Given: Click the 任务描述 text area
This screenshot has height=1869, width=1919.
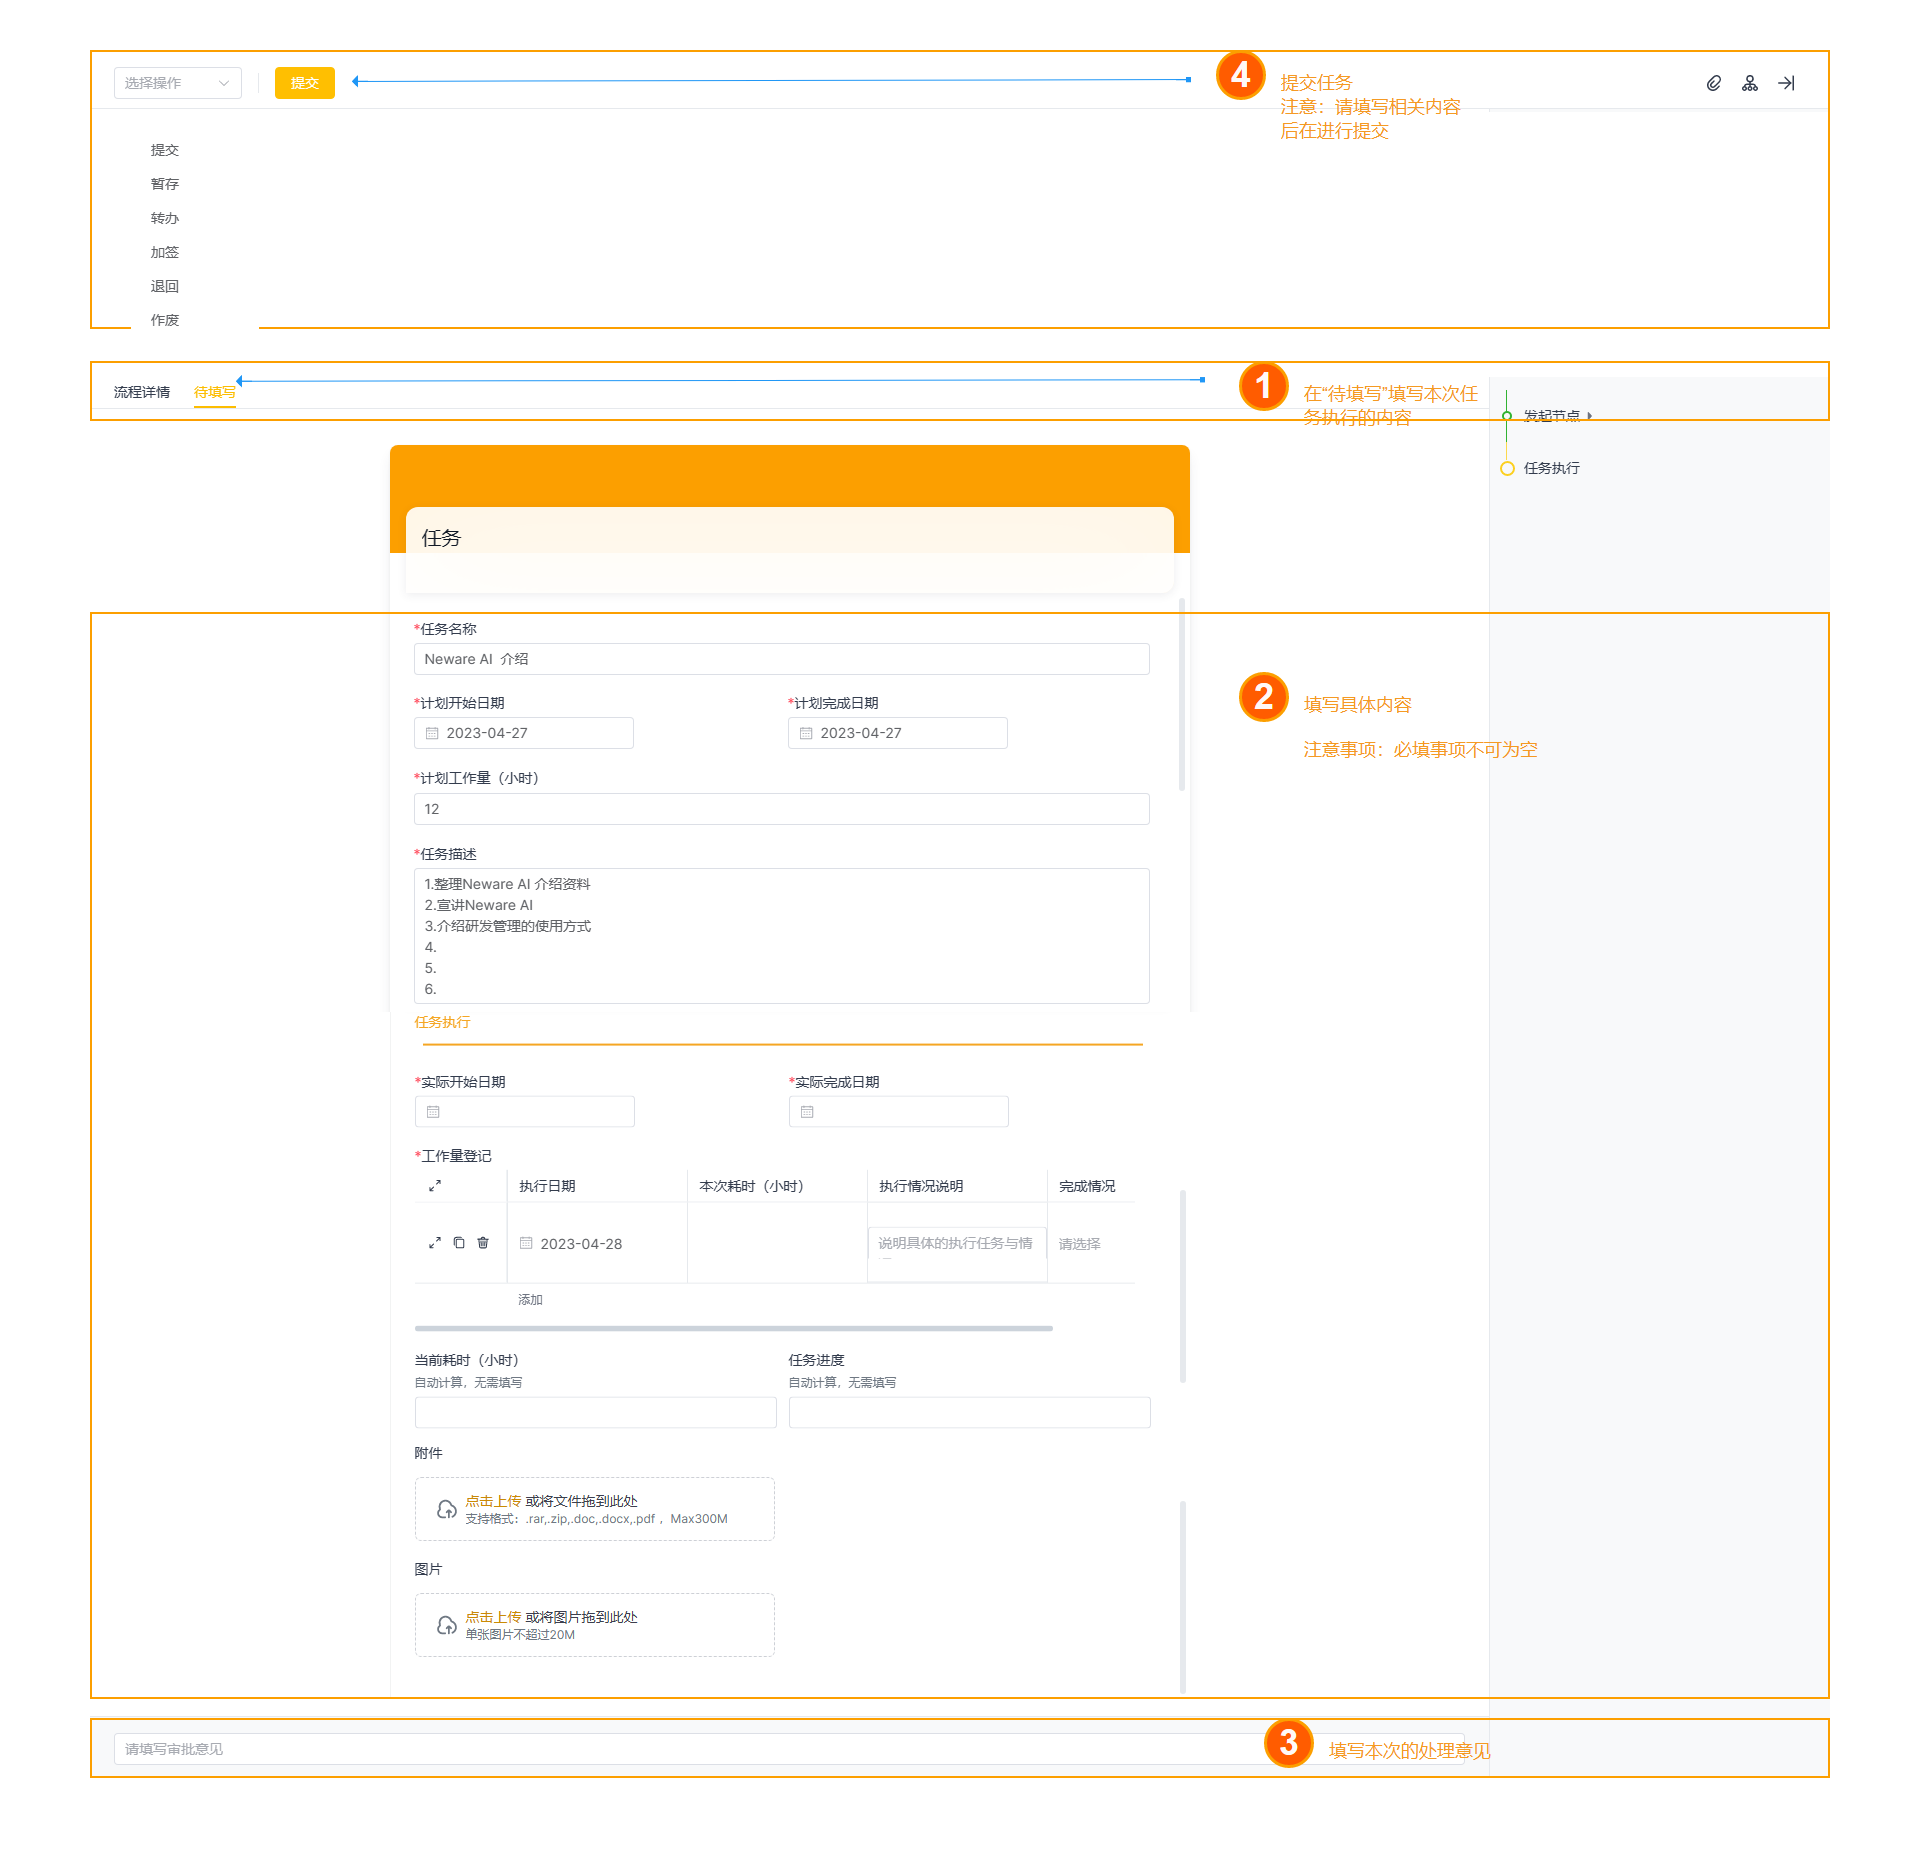Looking at the screenshot, I should [x=782, y=936].
